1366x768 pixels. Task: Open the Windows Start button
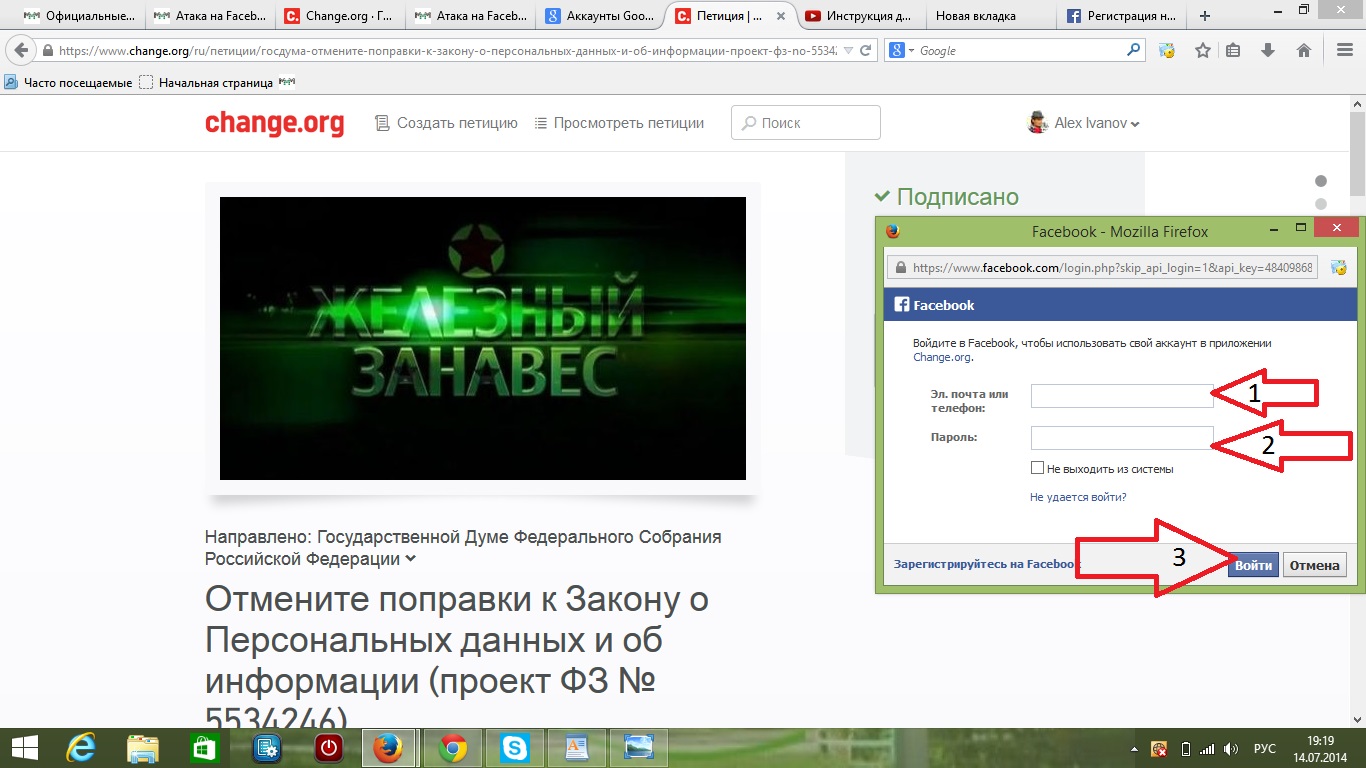tap(24, 747)
